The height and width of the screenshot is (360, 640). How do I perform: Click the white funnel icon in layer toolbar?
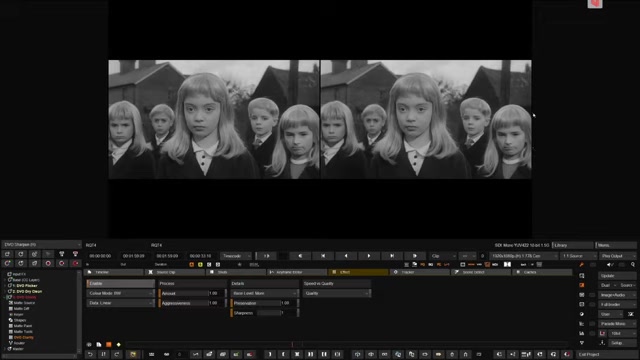click(x=62, y=254)
